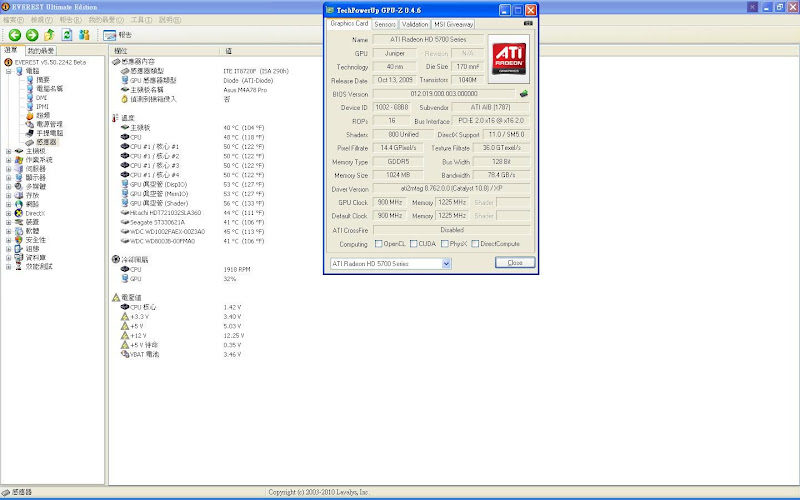
Task: Toggle the OpenCL checkbox in GPU-Z
Action: point(379,244)
